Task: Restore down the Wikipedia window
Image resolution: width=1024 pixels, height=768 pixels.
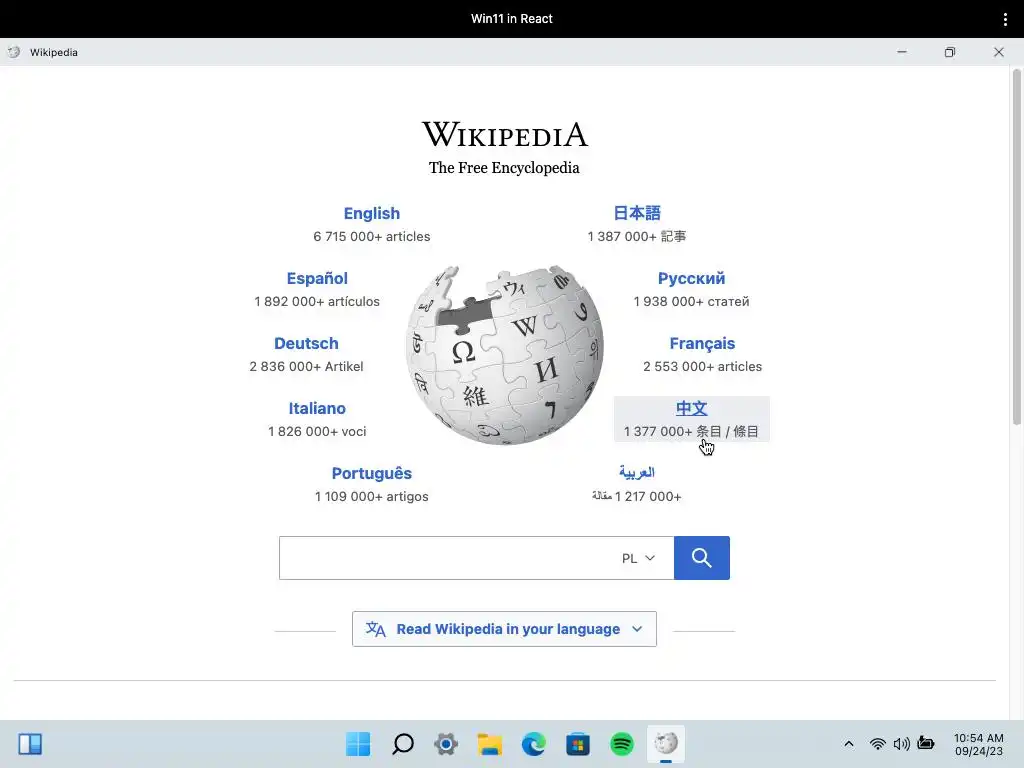Action: point(950,52)
